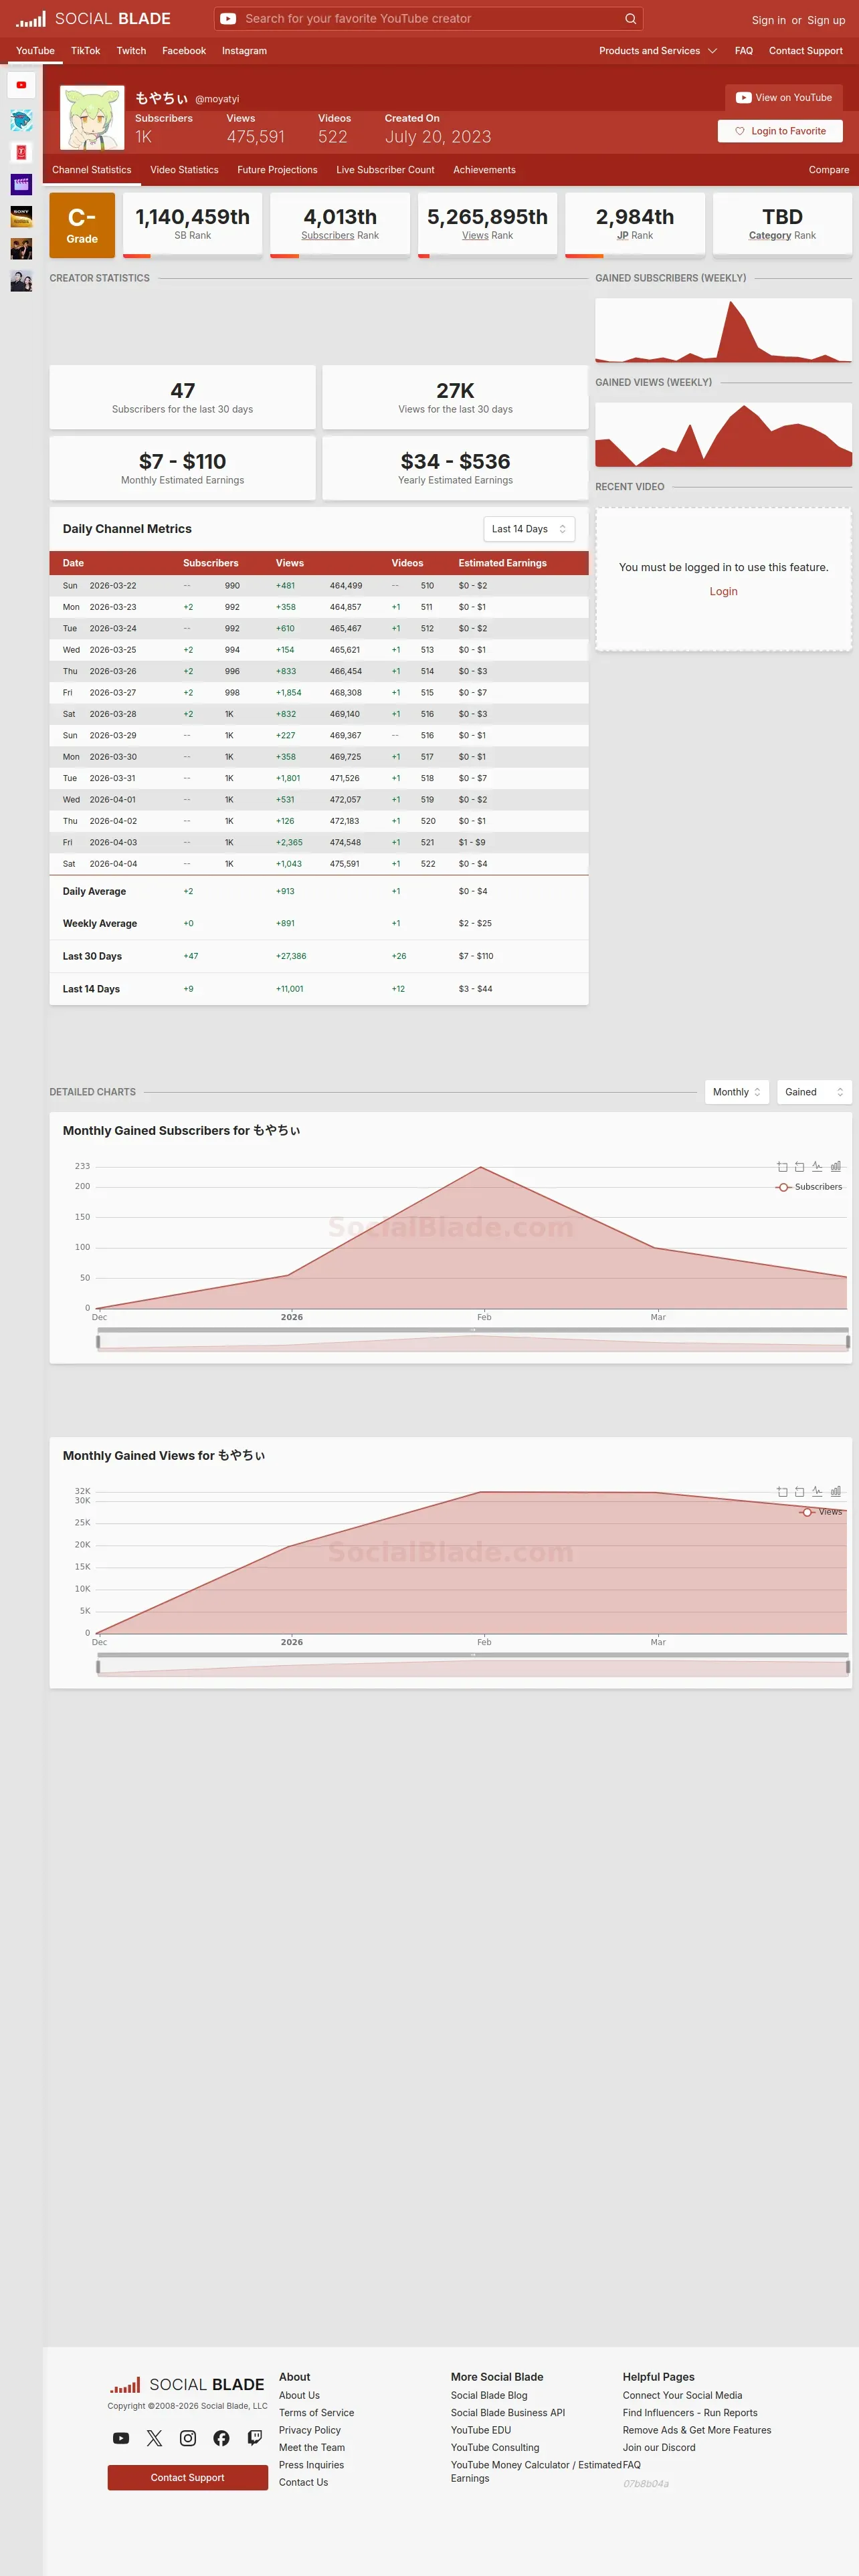
Task: Open the Last 14 Days range dropdown
Action: [x=529, y=529]
